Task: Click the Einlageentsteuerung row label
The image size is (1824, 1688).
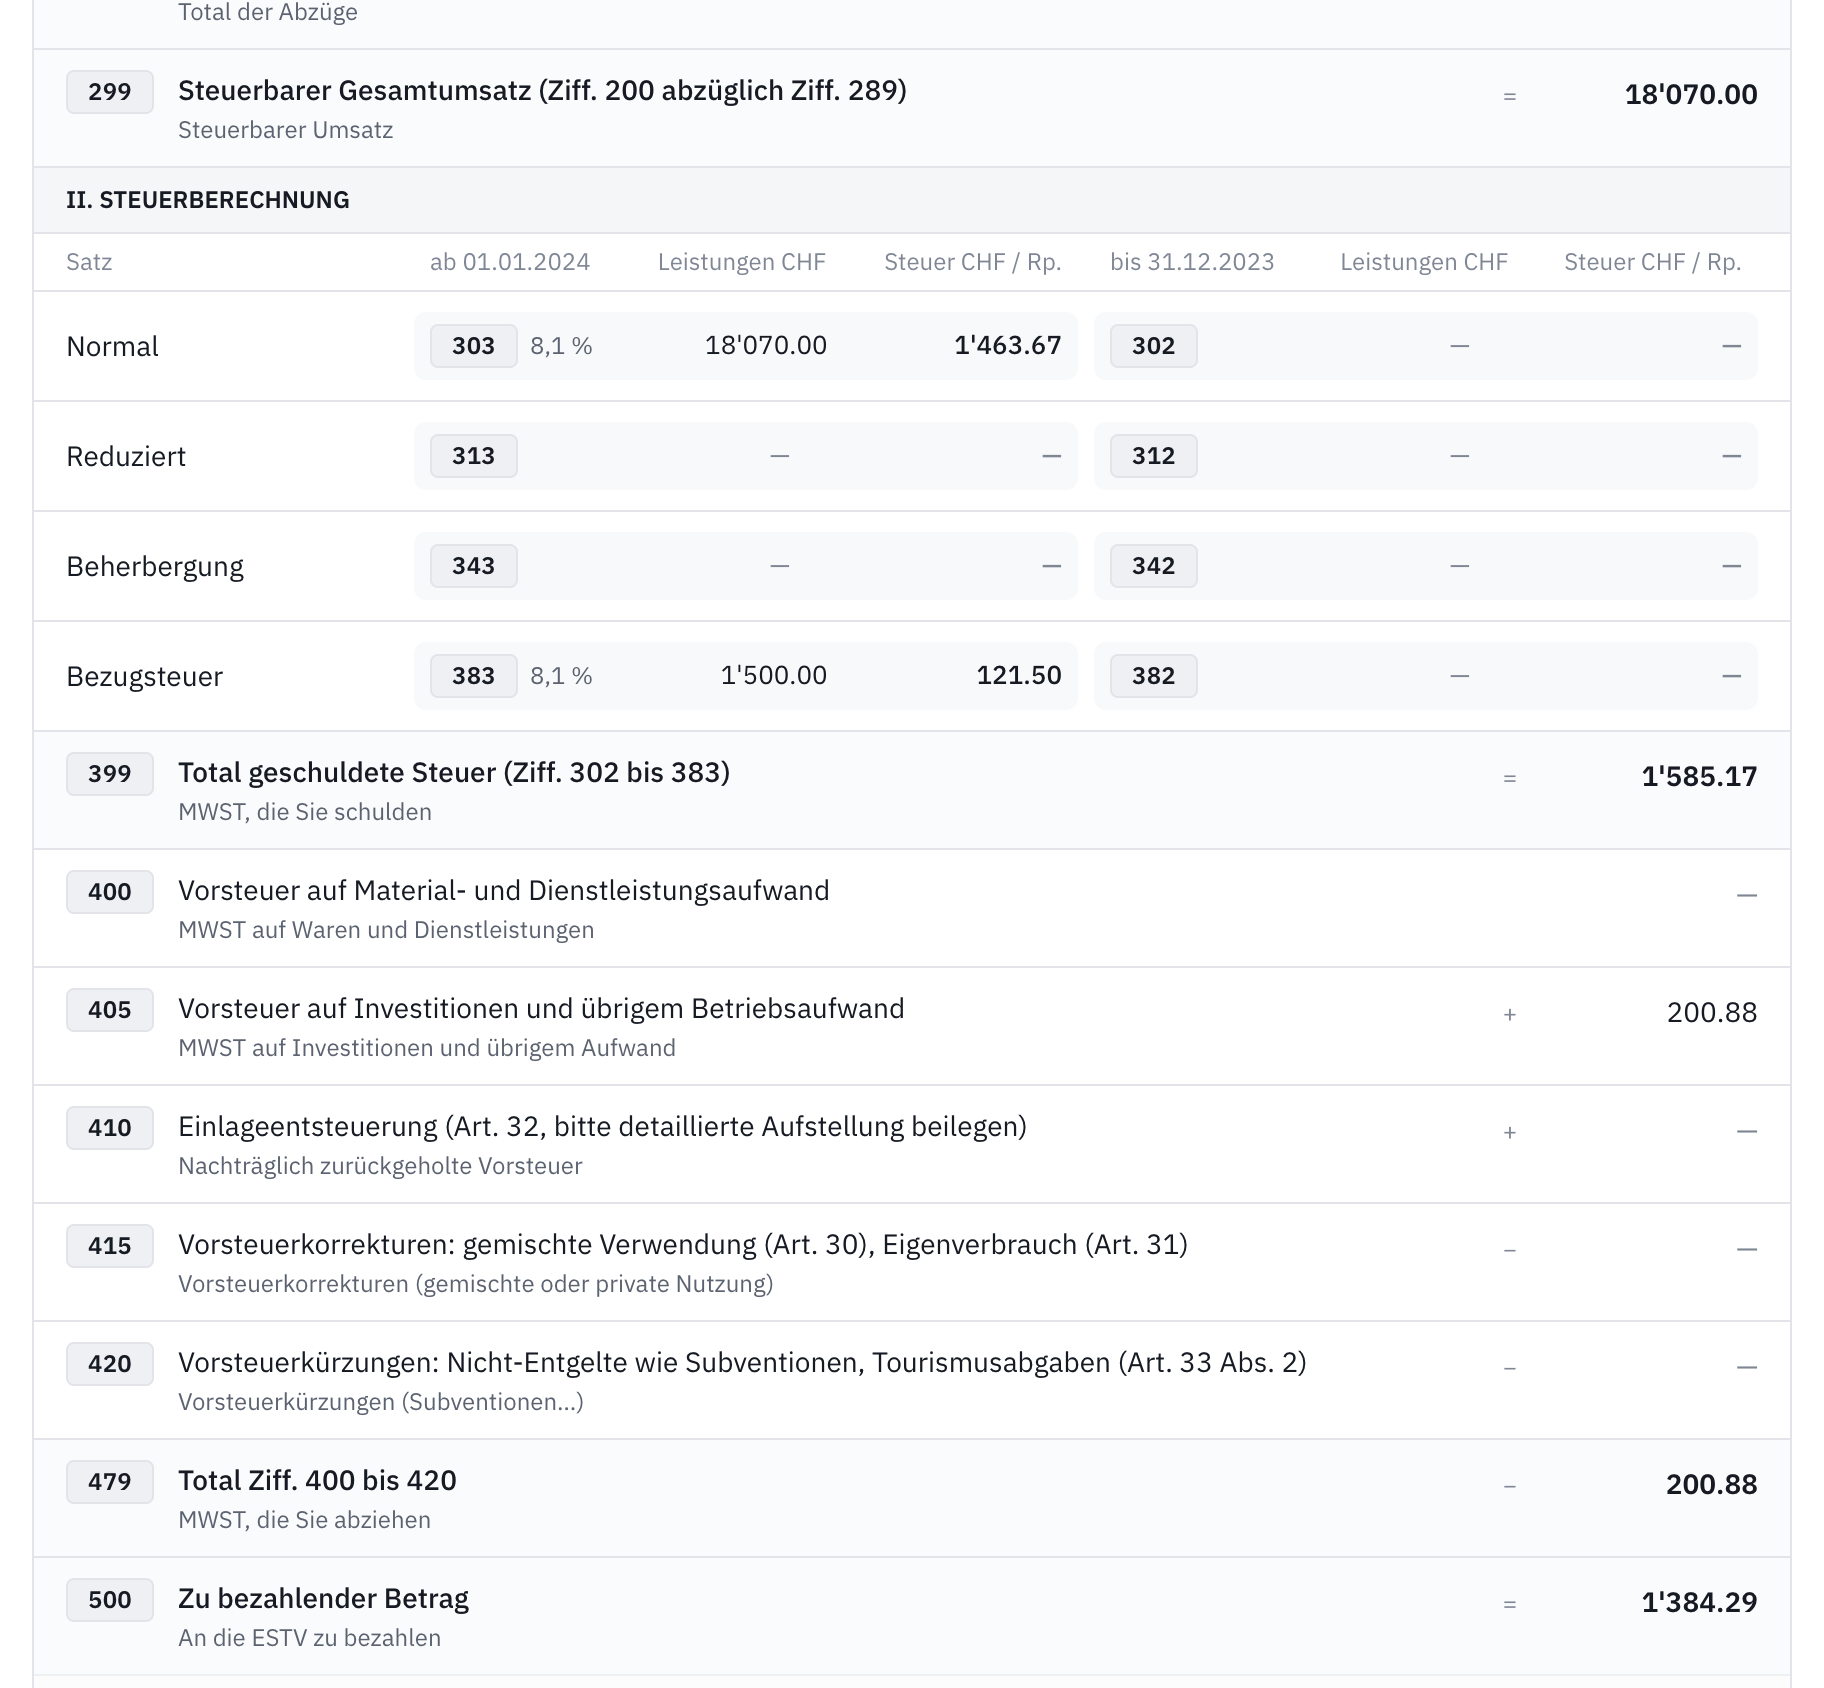Action: (602, 1126)
